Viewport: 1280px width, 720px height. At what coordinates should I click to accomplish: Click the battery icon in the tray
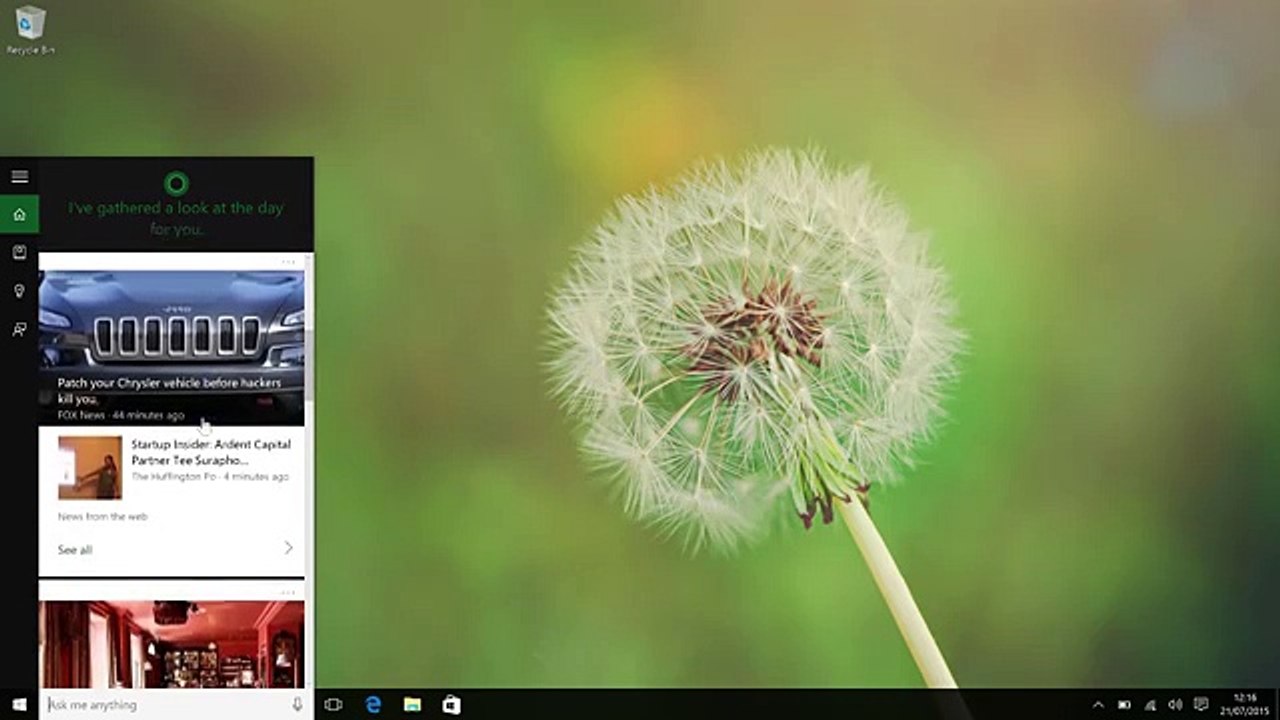click(1124, 704)
